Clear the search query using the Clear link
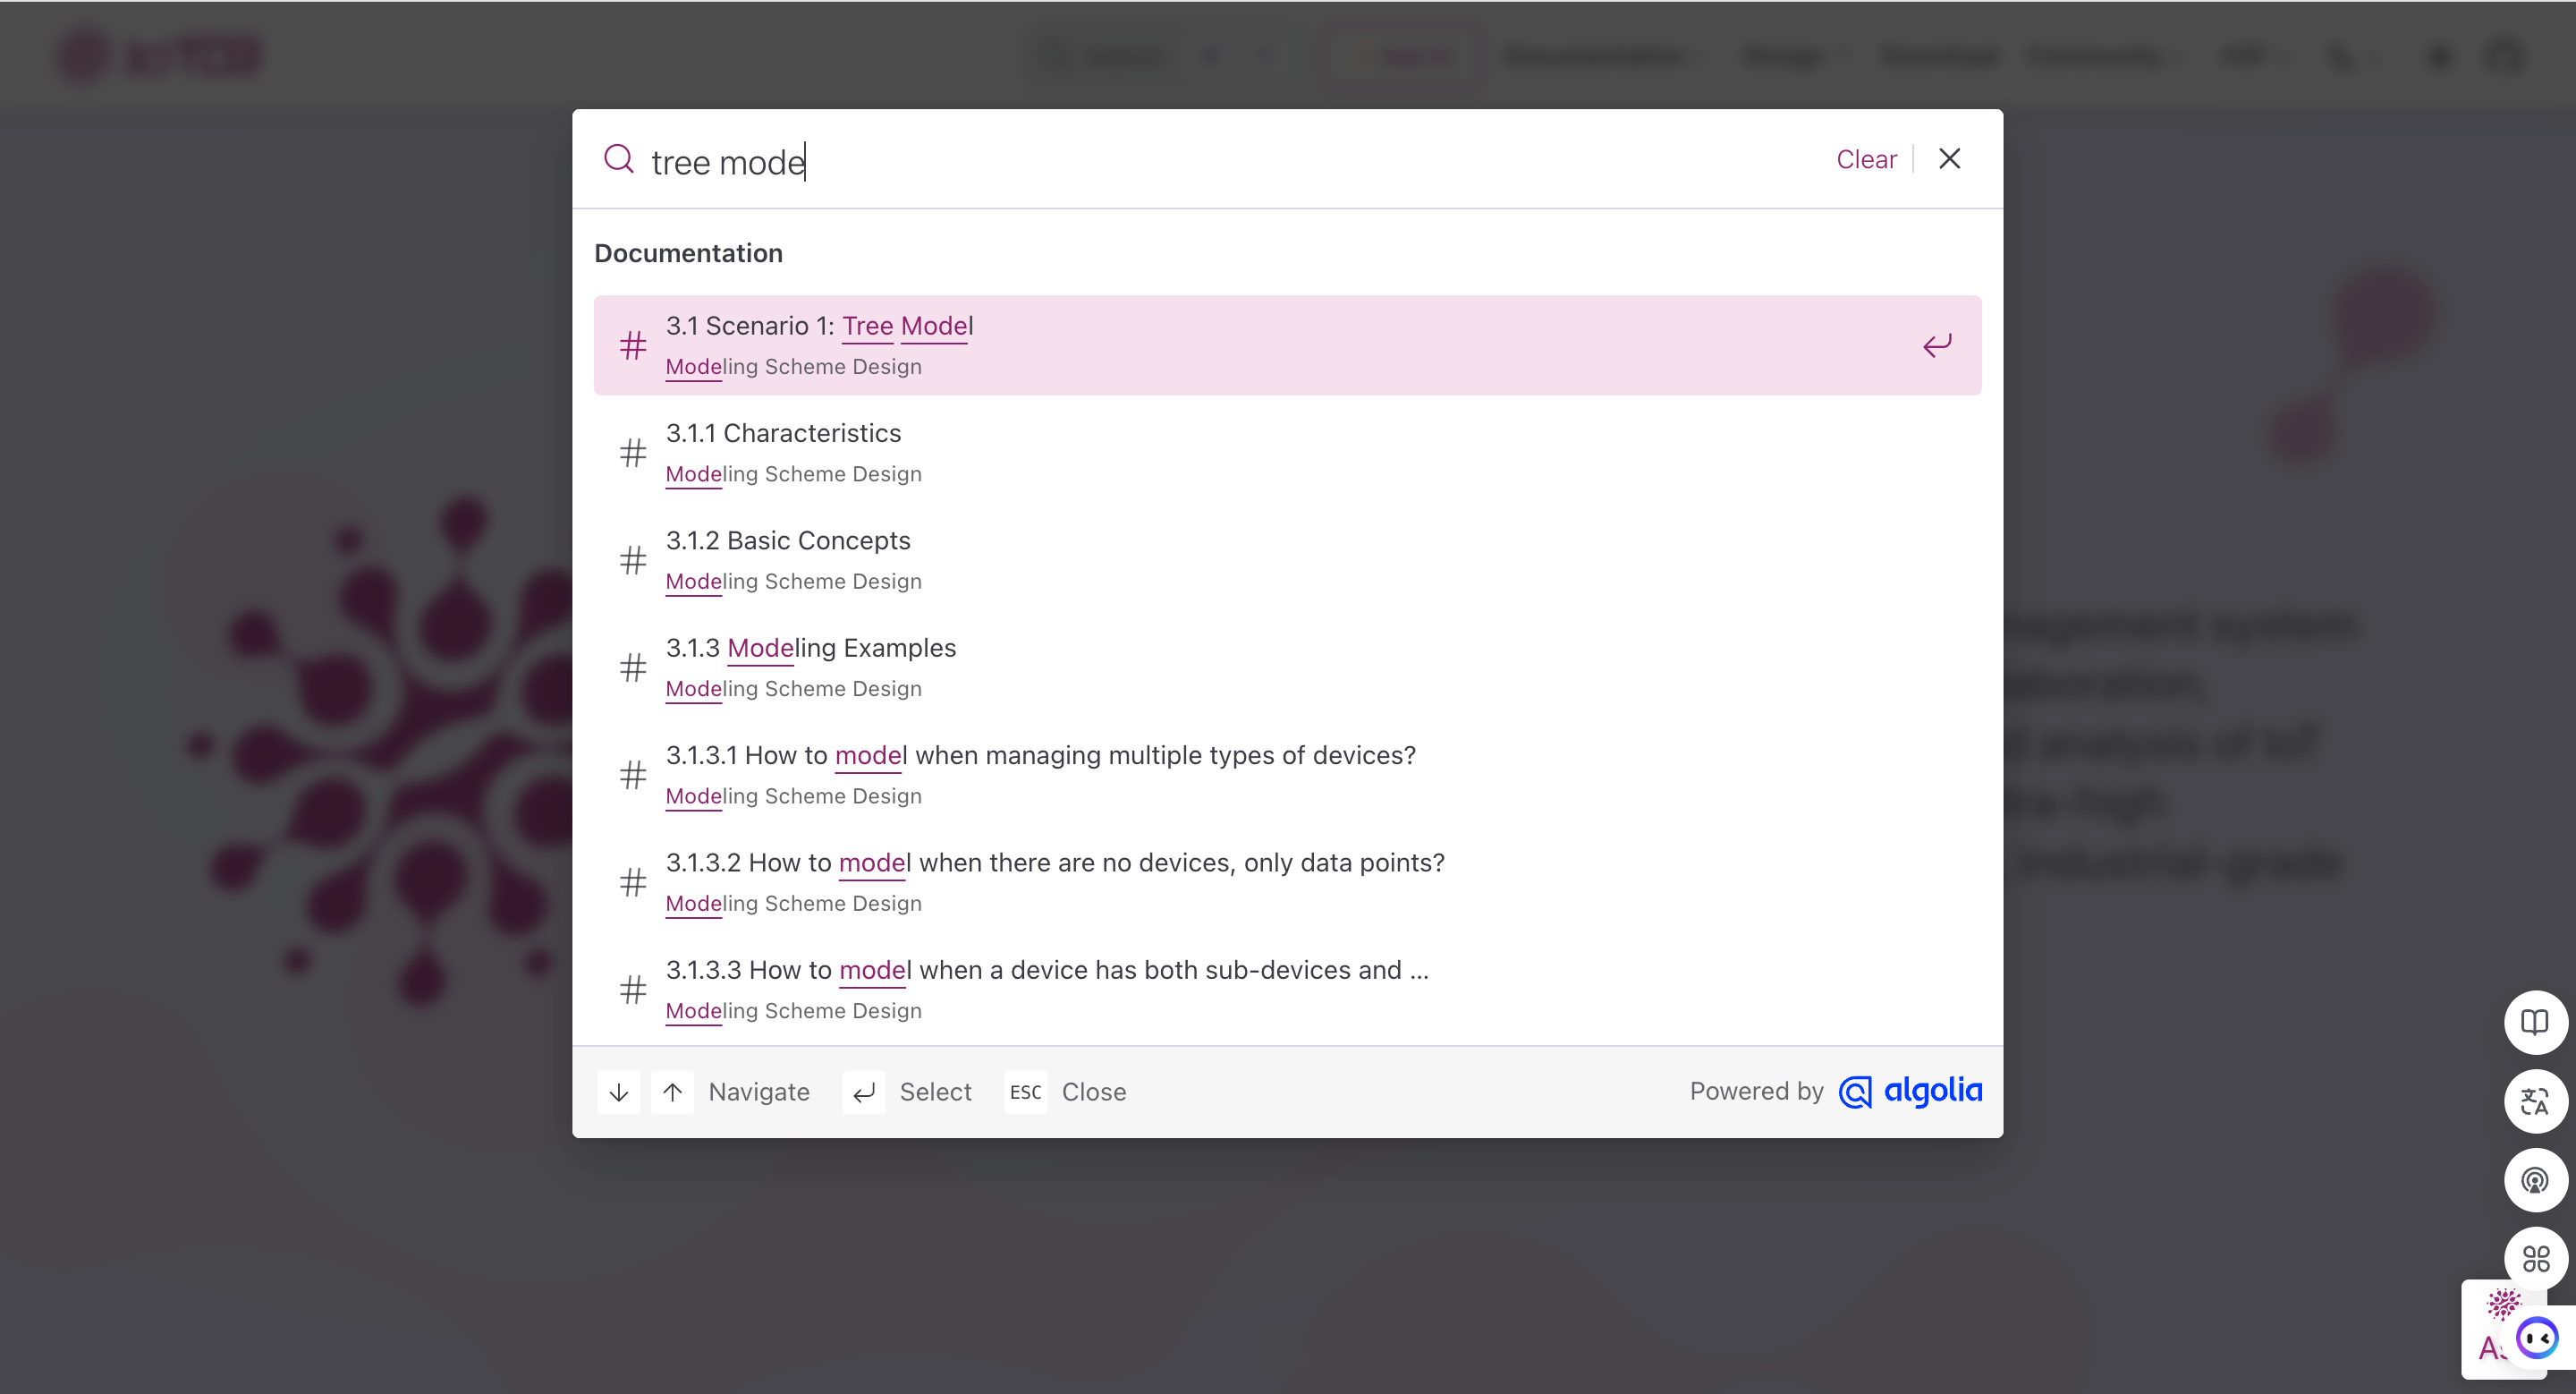2576x1394 pixels. point(1865,159)
